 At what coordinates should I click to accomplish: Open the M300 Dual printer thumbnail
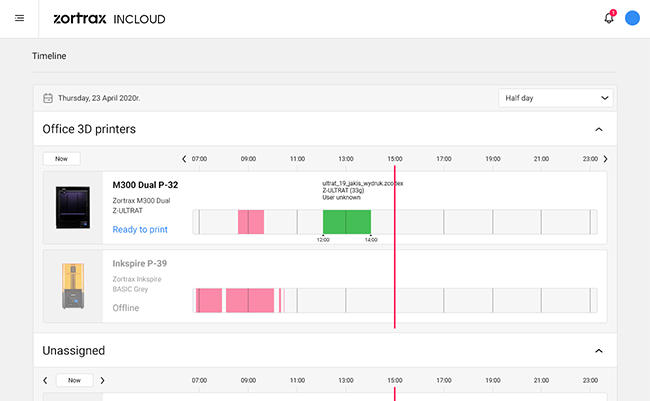pyautogui.click(x=73, y=207)
